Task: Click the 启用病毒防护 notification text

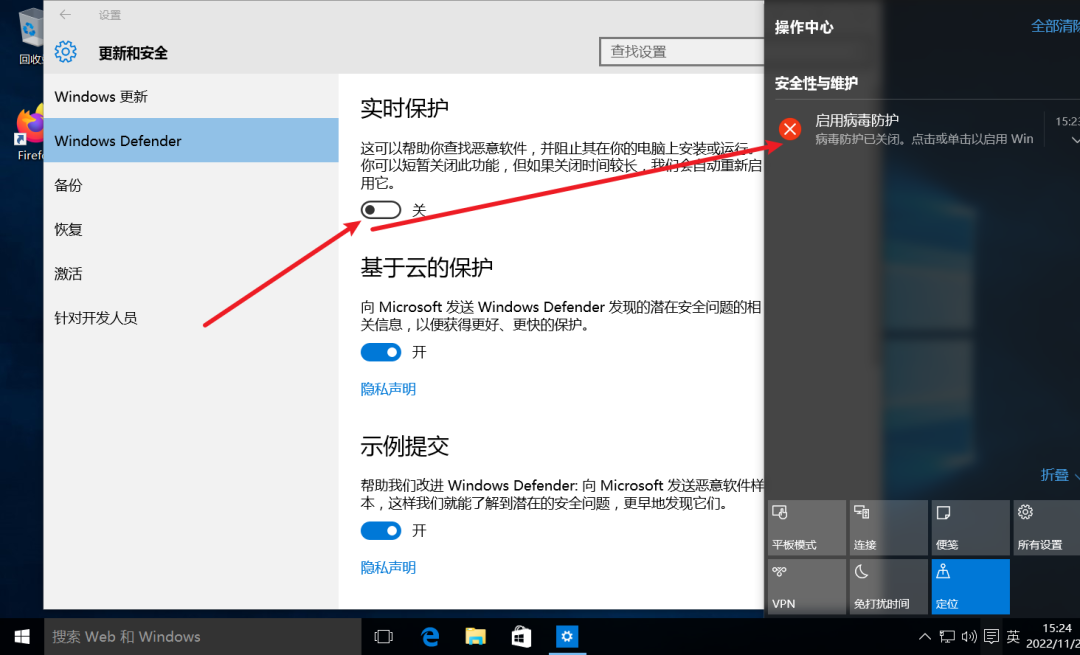Action: (x=857, y=121)
